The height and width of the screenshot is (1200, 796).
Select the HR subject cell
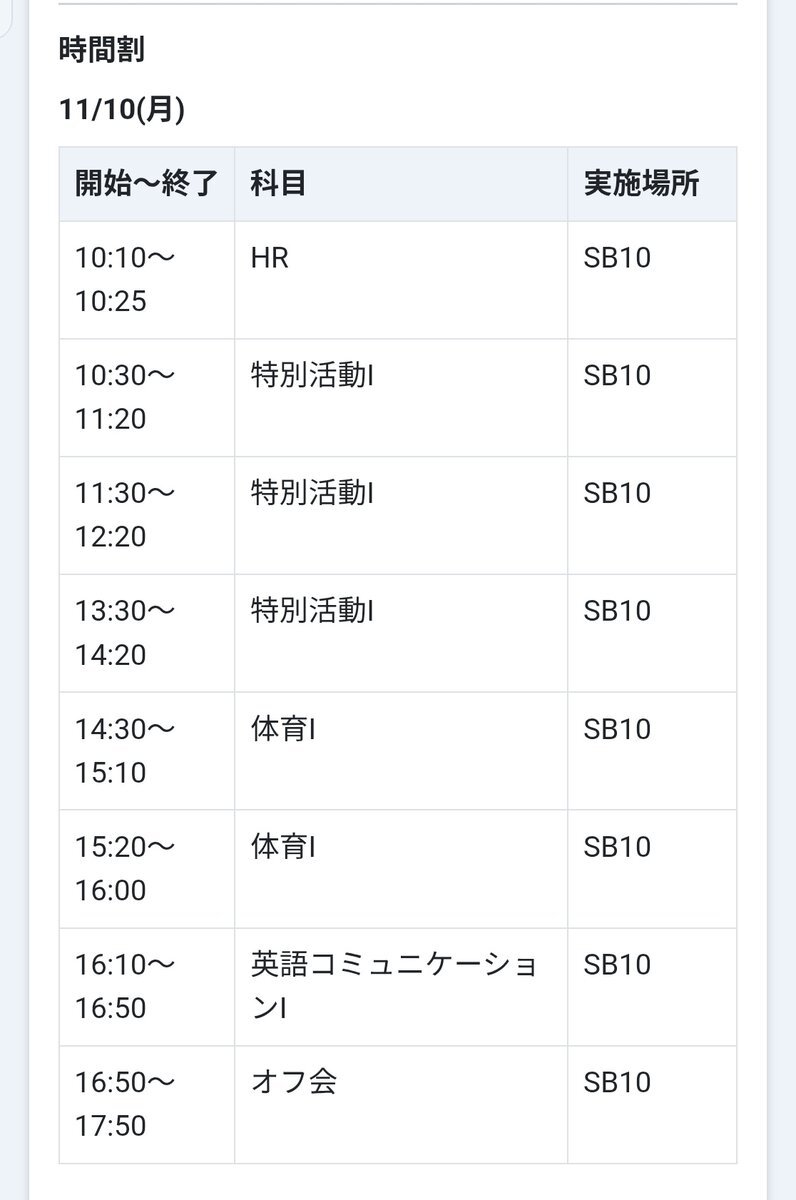click(x=270, y=258)
